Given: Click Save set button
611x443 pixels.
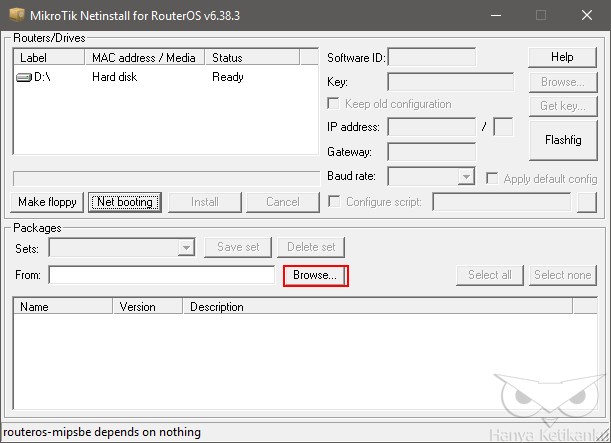Looking at the screenshot, I should tap(238, 247).
